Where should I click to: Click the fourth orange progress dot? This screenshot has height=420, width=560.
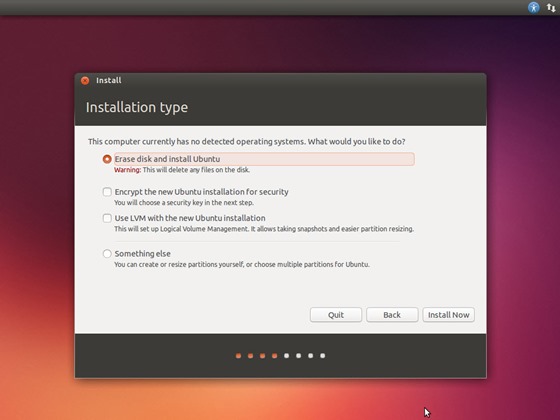tap(274, 356)
